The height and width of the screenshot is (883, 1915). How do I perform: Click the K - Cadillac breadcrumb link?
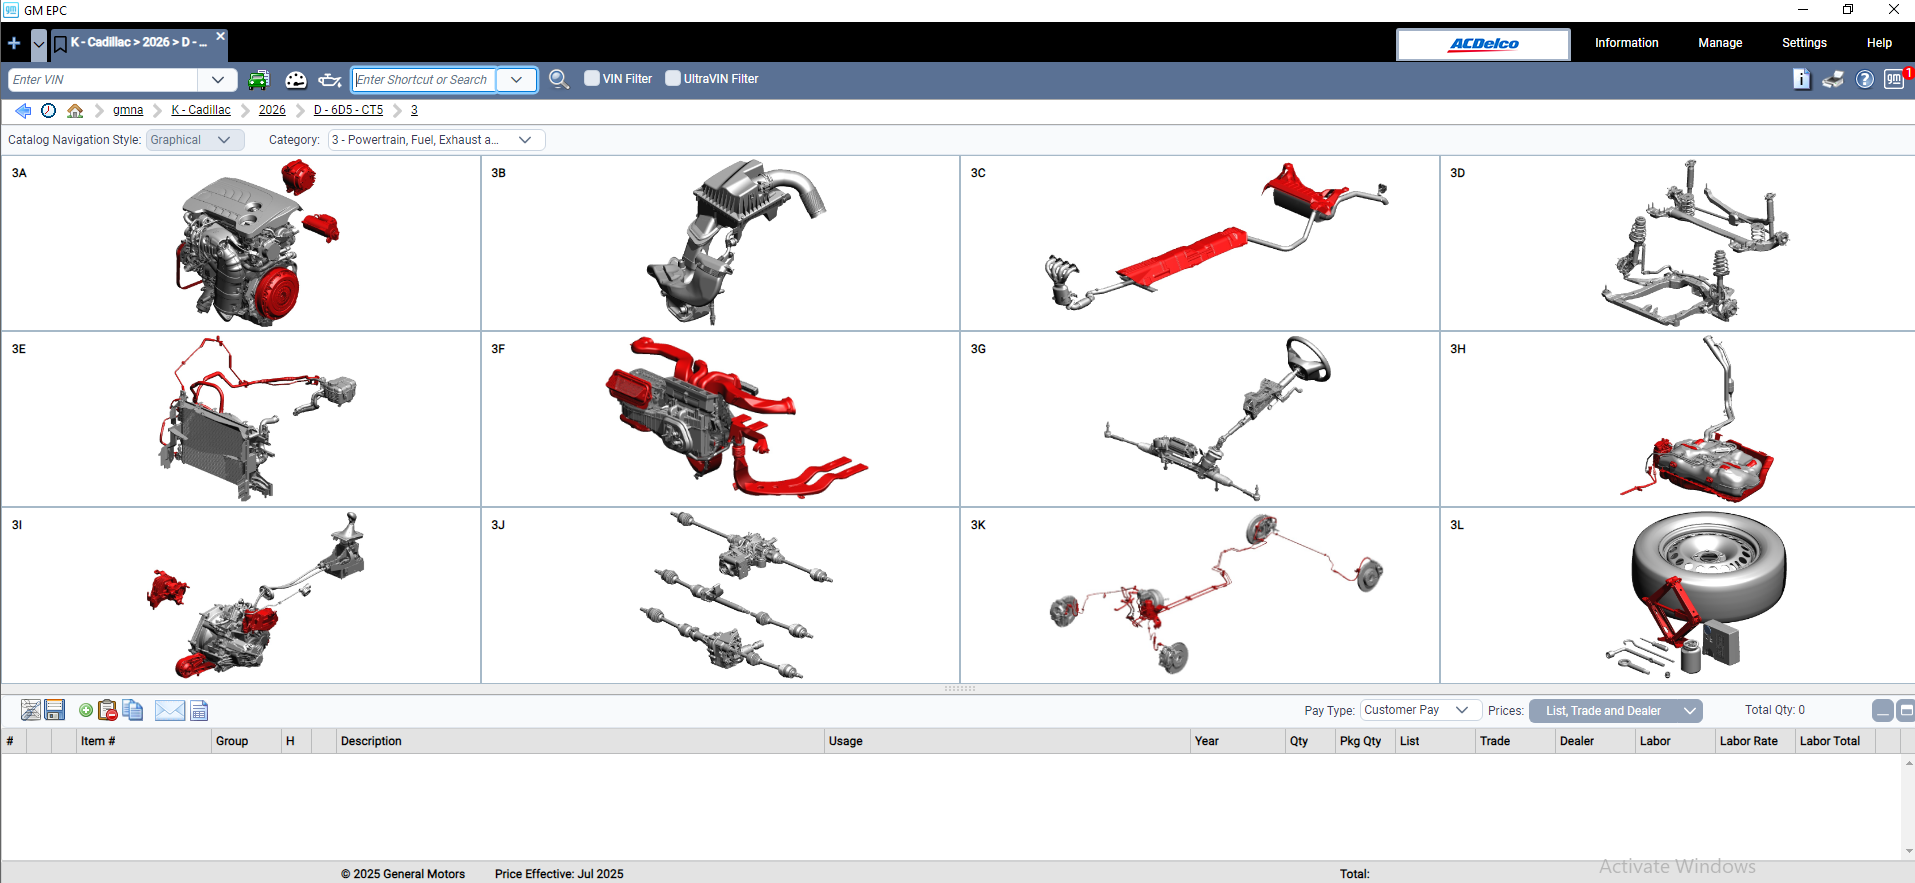pos(201,110)
